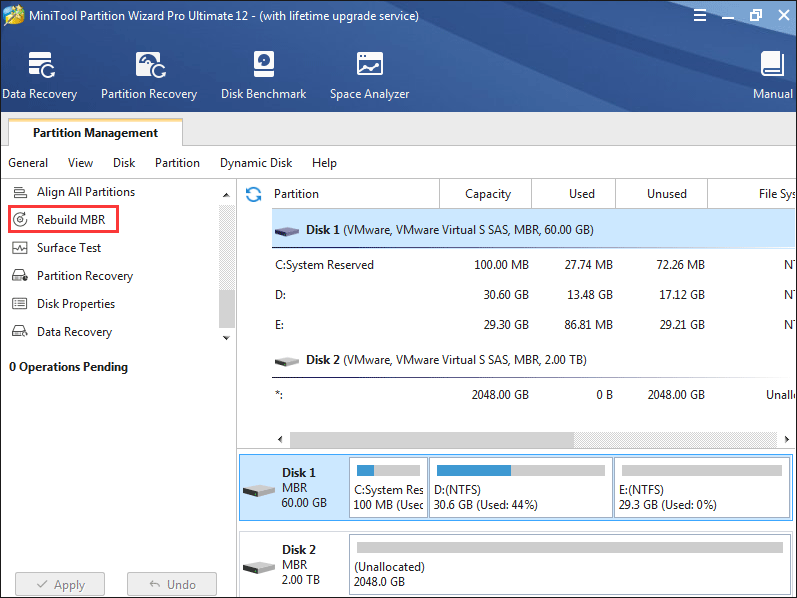Screen dimensions: 797x598
Task: Open the Partition menu
Action: tap(177, 163)
